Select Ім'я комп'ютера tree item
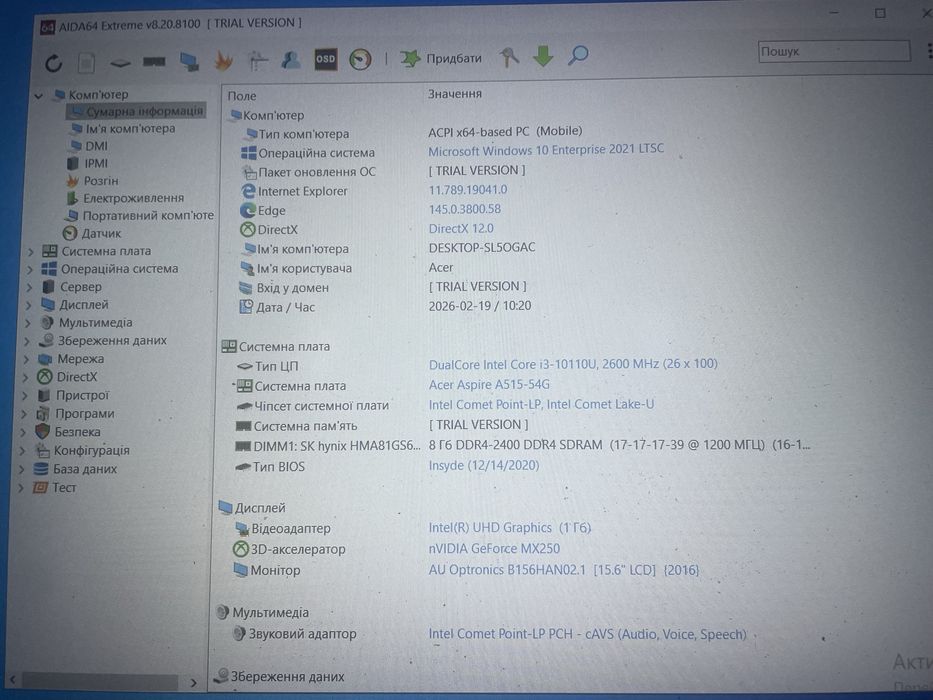Viewport: 933px width, 700px height. point(123,129)
